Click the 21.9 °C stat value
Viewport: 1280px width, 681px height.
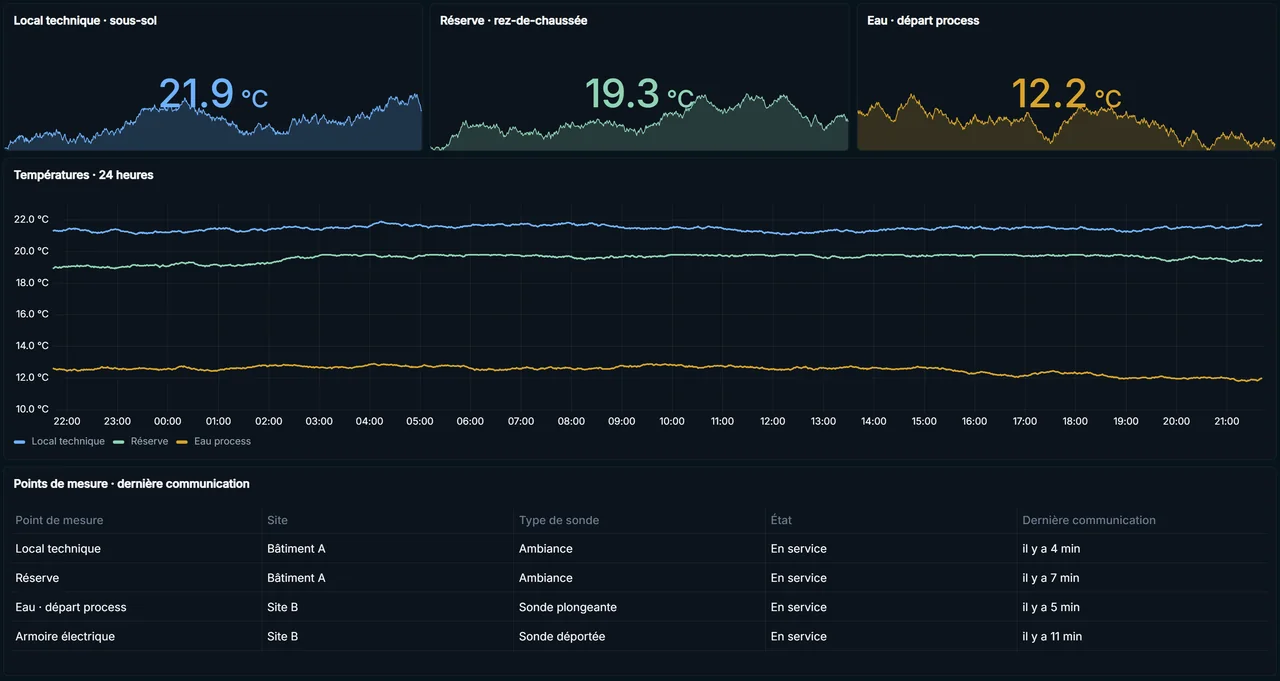pyautogui.click(x=213, y=94)
